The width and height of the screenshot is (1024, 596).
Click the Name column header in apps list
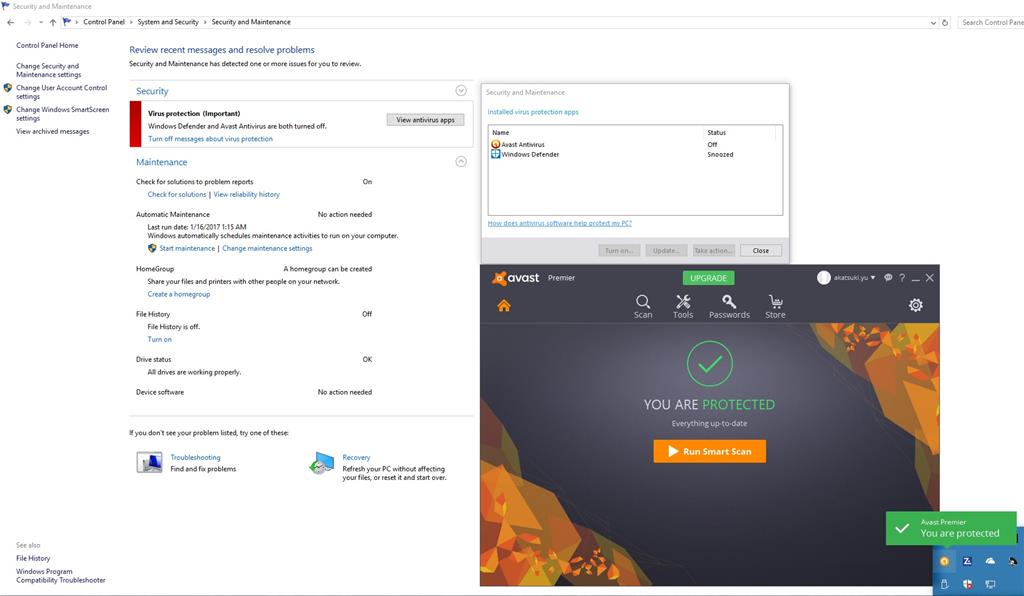point(597,133)
